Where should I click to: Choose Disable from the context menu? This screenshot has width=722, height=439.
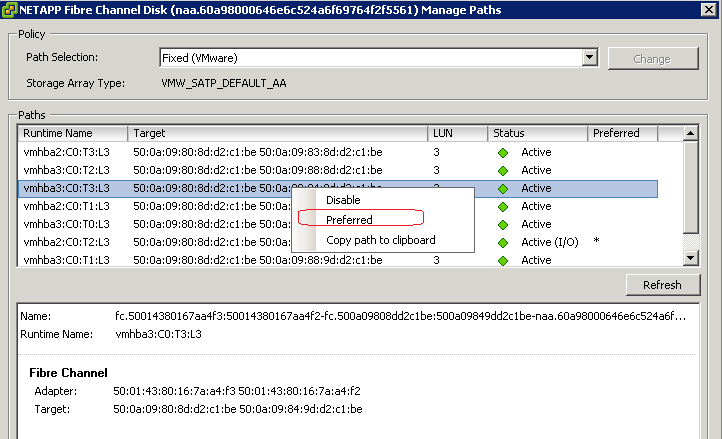[x=343, y=200]
